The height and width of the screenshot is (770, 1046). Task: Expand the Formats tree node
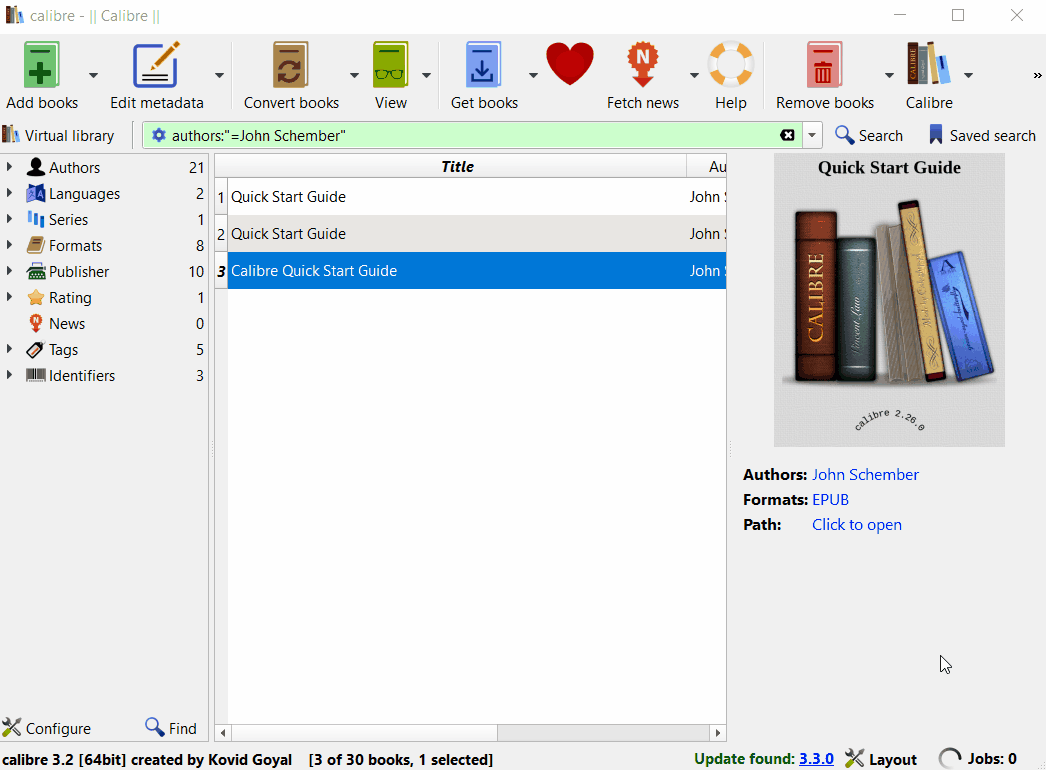click(x=9, y=245)
